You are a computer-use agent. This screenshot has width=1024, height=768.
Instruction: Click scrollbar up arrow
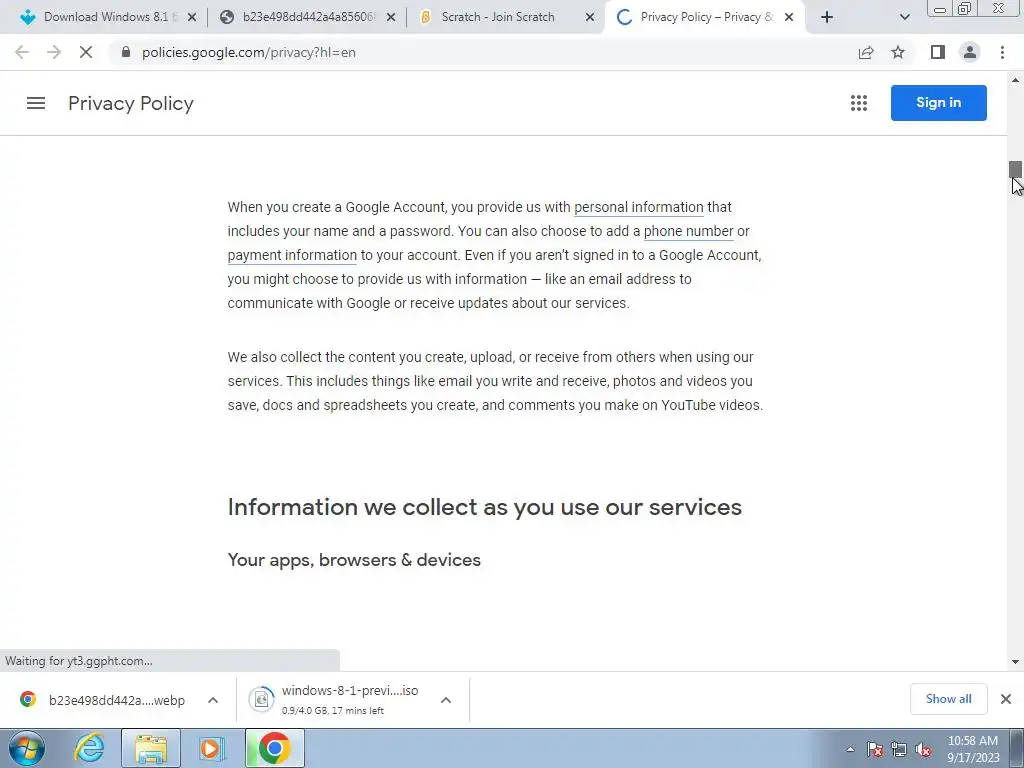click(1015, 80)
